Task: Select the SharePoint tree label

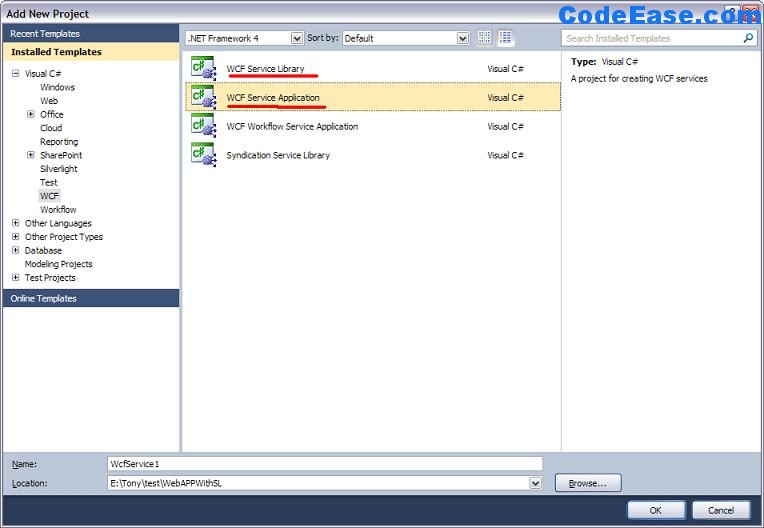Action: click(x=61, y=155)
